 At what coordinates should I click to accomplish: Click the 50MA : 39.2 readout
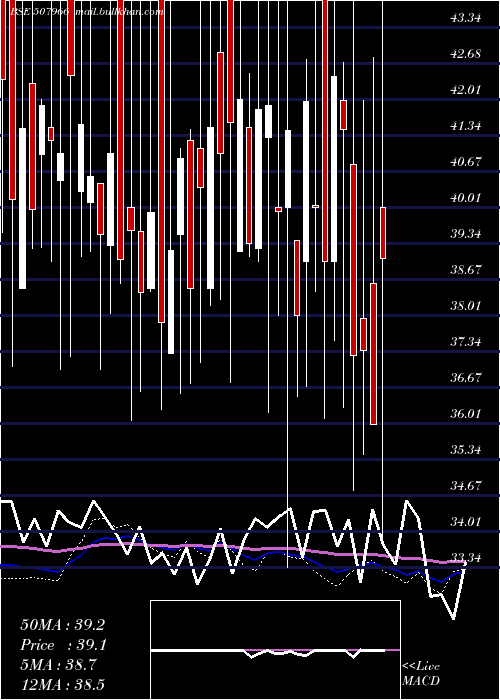pos(63,625)
